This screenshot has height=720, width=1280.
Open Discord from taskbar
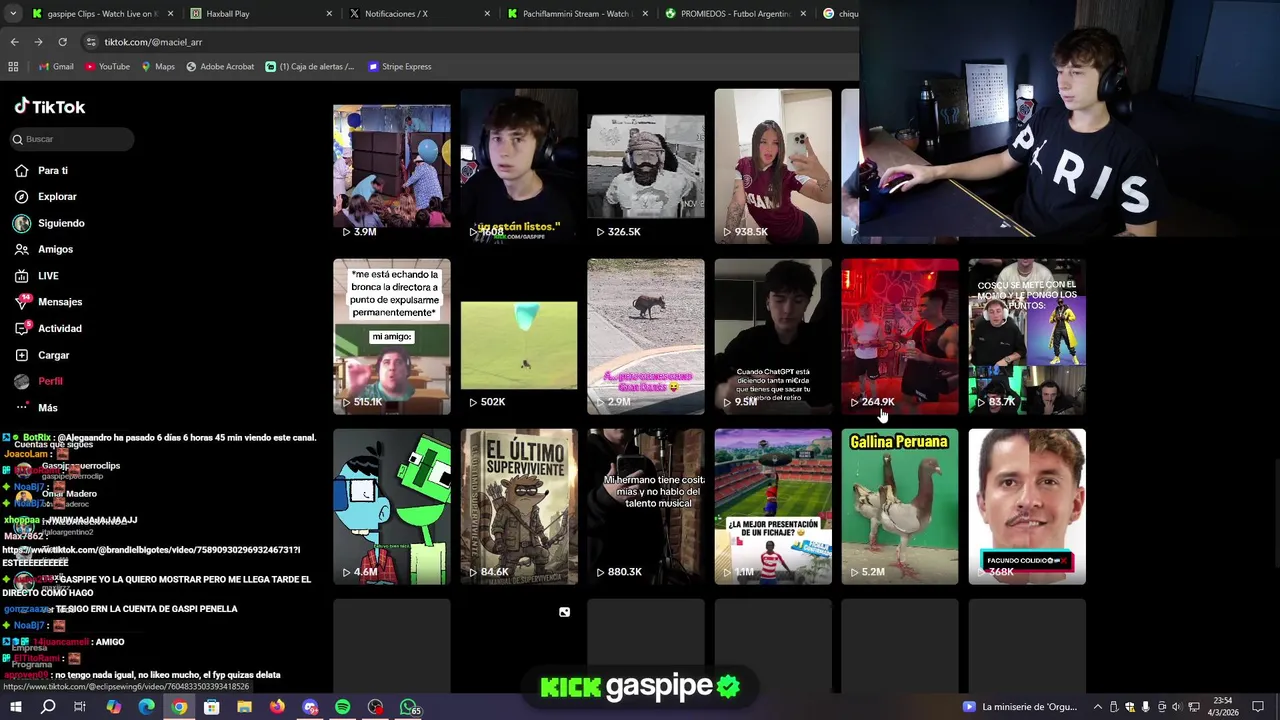(310, 707)
